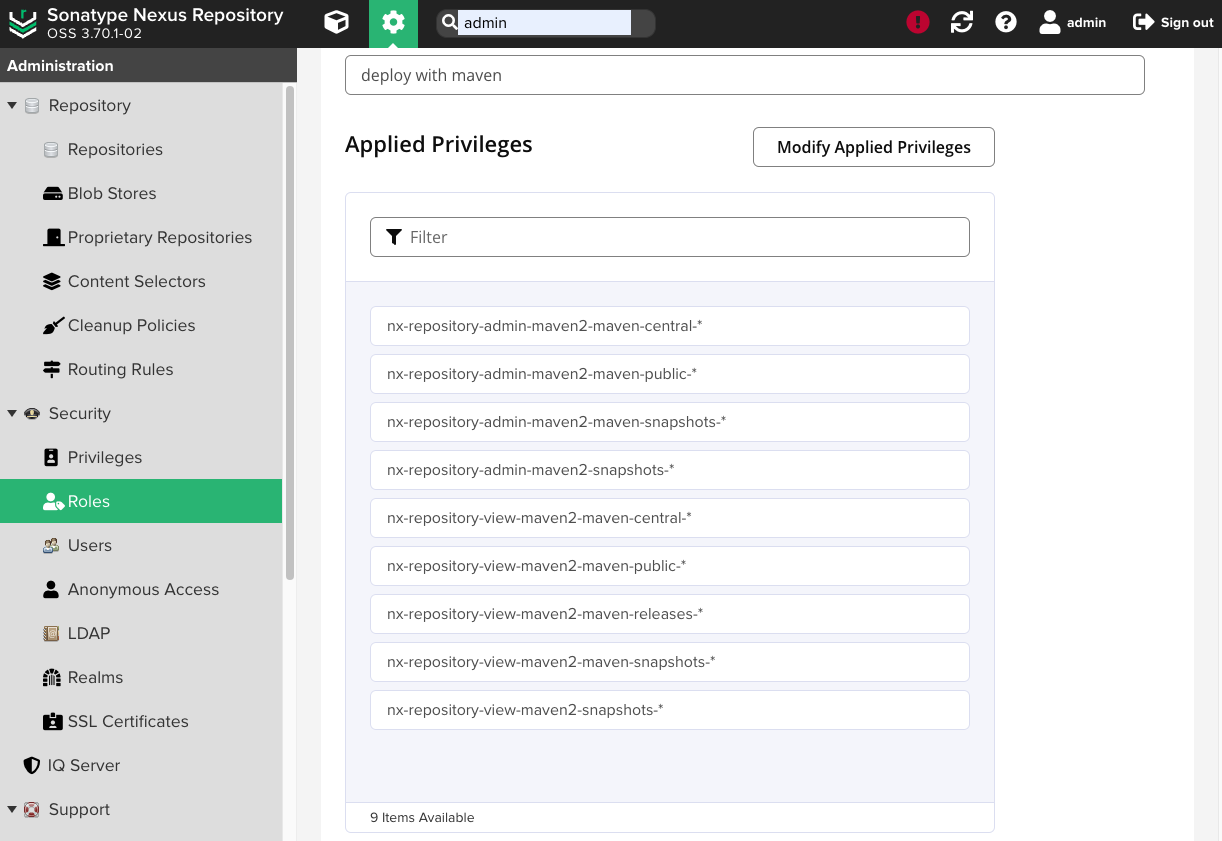The height and width of the screenshot is (841, 1222).
Task: Open the Help question mark icon
Action: click(1006, 22)
